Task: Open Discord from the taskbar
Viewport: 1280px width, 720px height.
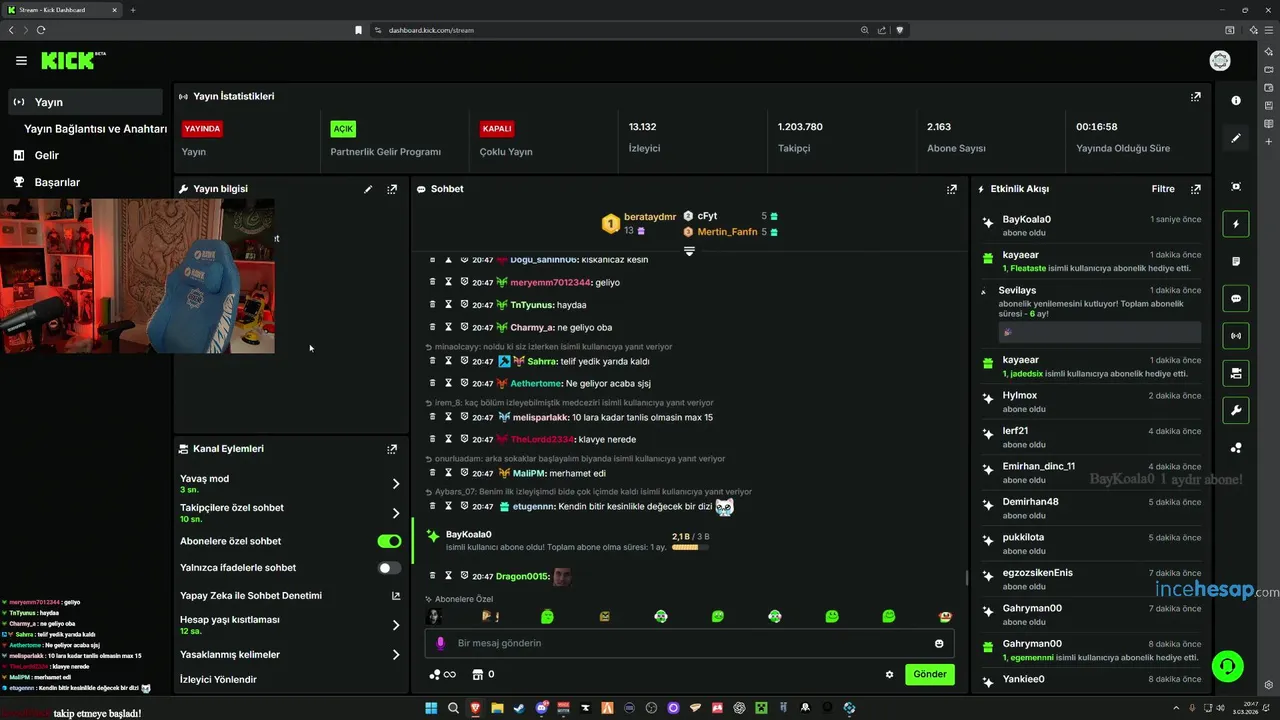Action: [541, 708]
